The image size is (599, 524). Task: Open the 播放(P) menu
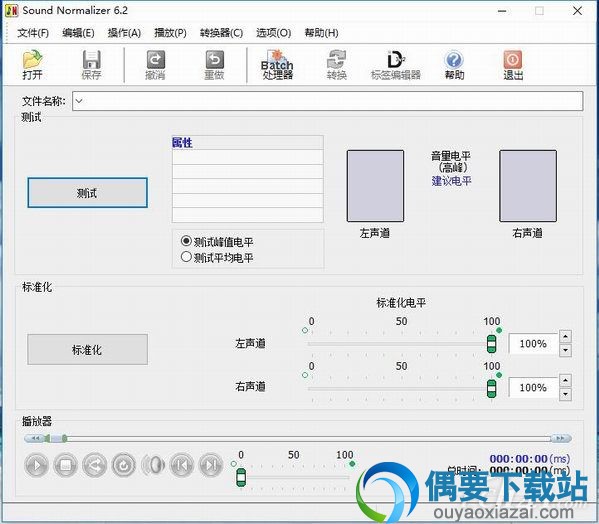click(170, 33)
